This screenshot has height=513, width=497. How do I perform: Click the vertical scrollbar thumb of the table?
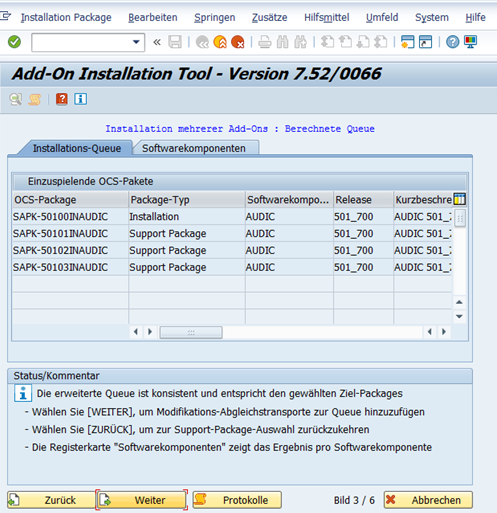[460, 218]
